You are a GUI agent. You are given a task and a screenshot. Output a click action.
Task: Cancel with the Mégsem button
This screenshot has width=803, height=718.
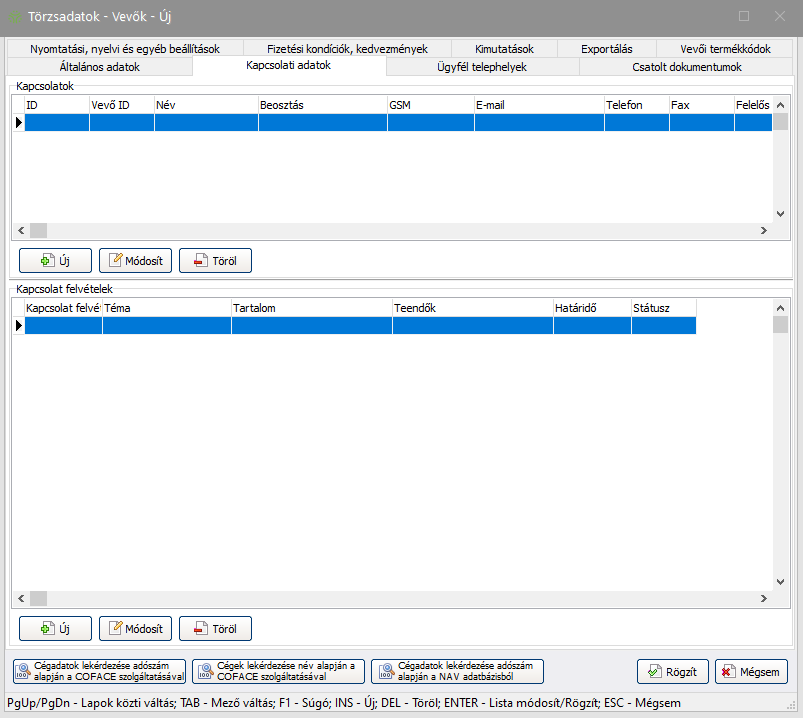(x=751, y=671)
